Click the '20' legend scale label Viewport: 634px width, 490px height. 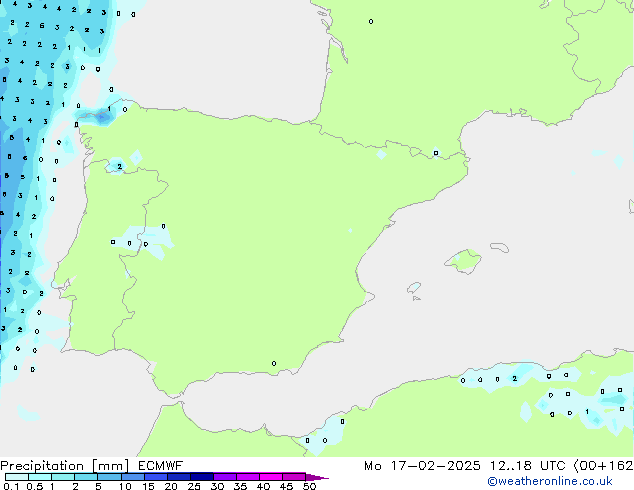[171, 486]
